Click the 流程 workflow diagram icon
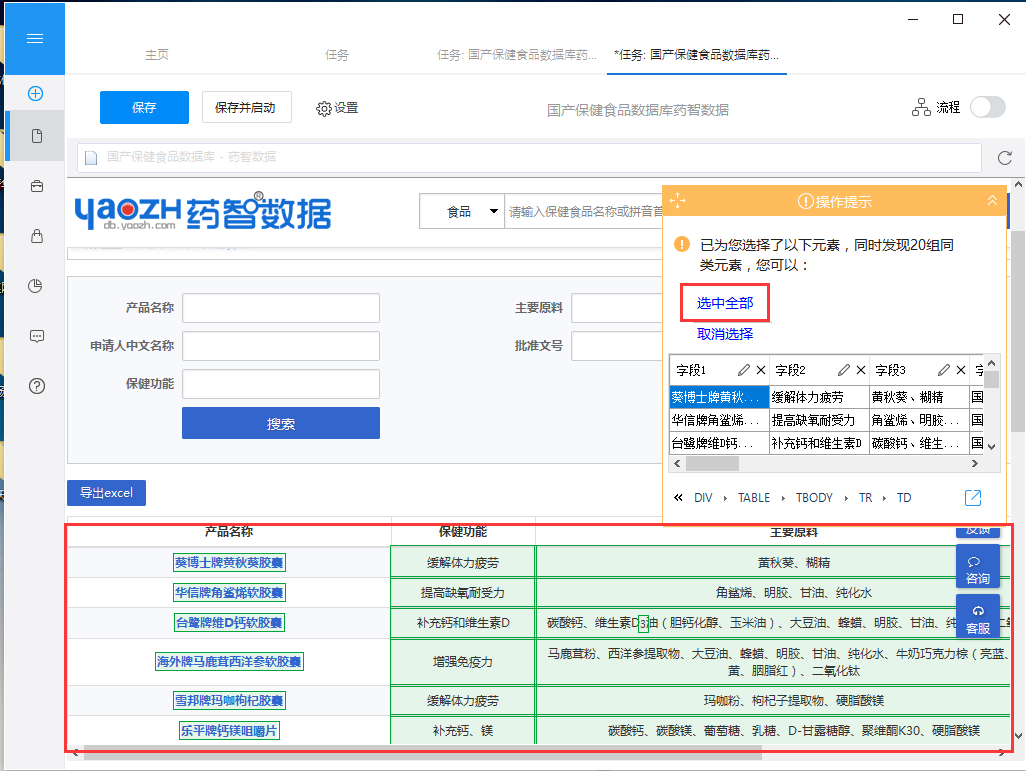Image resolution: width=1026 pixels, height=771 pixels. tap(921, 107)
